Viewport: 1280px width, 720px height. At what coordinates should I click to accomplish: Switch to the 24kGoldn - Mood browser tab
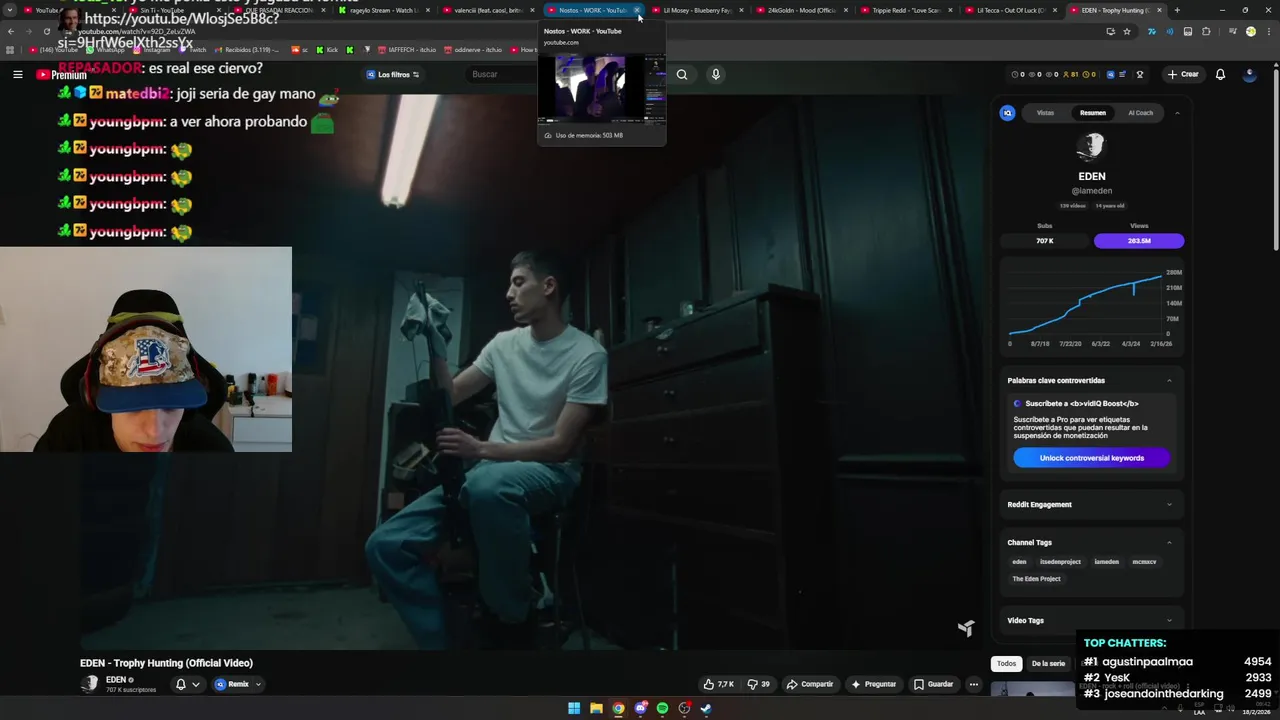point(802,10)
